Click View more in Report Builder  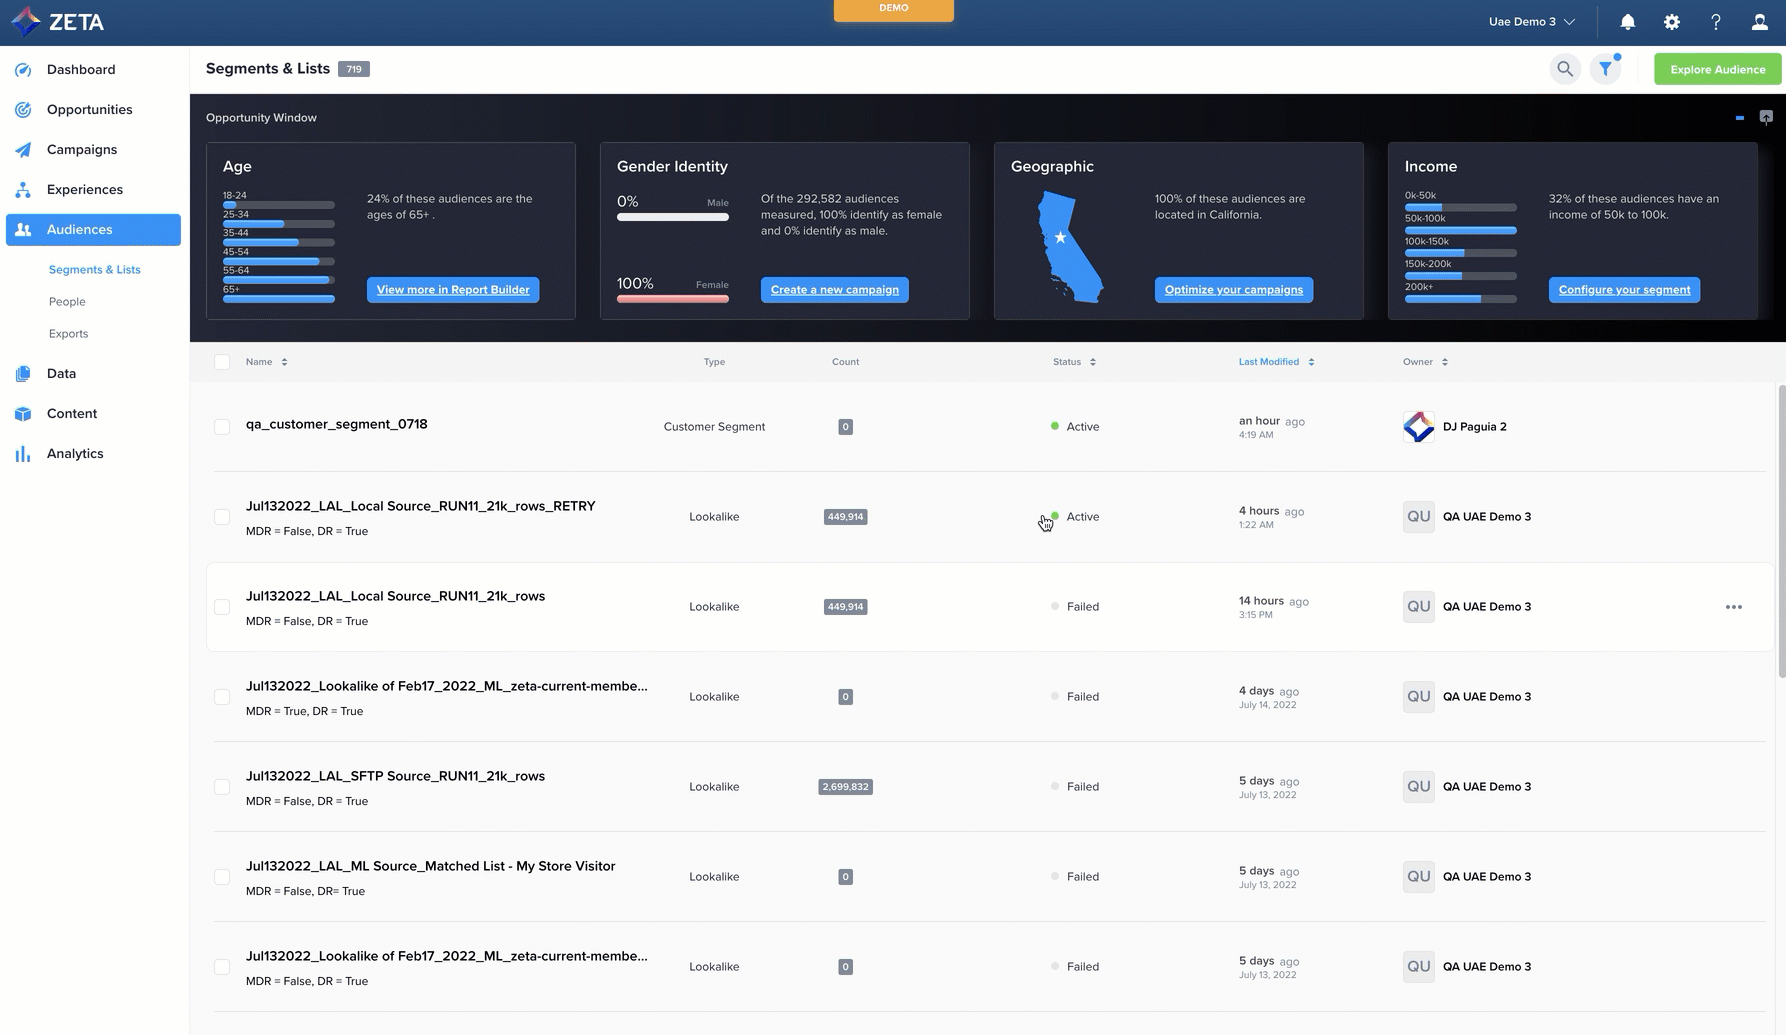[x=453, y=290]
